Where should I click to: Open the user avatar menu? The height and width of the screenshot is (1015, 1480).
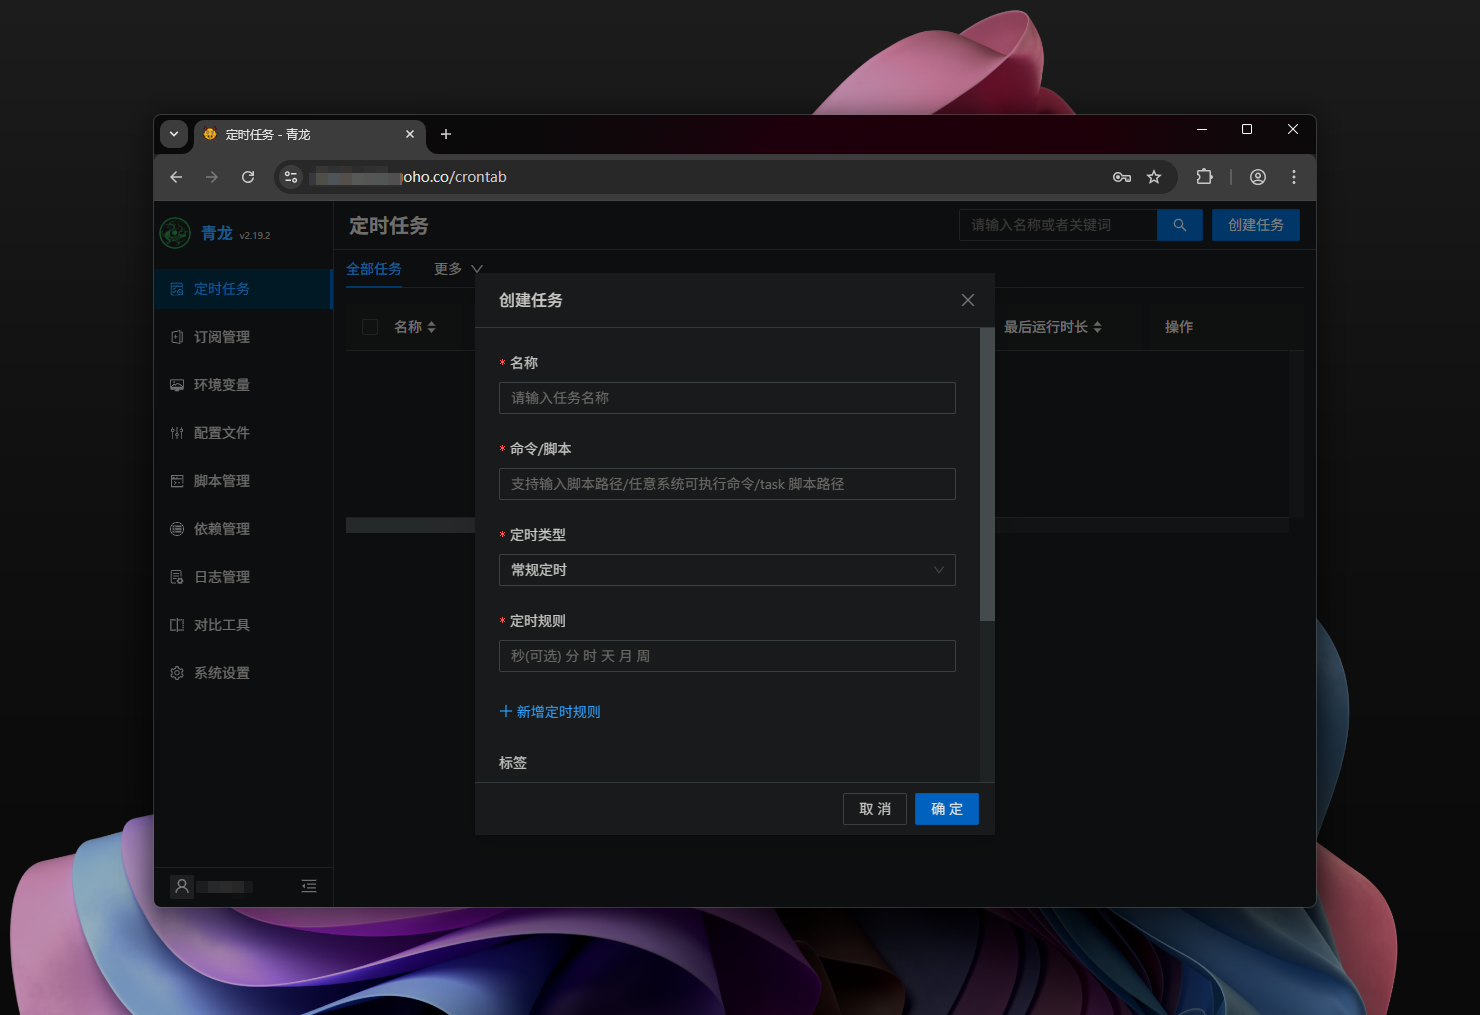[x=182, y=886]
